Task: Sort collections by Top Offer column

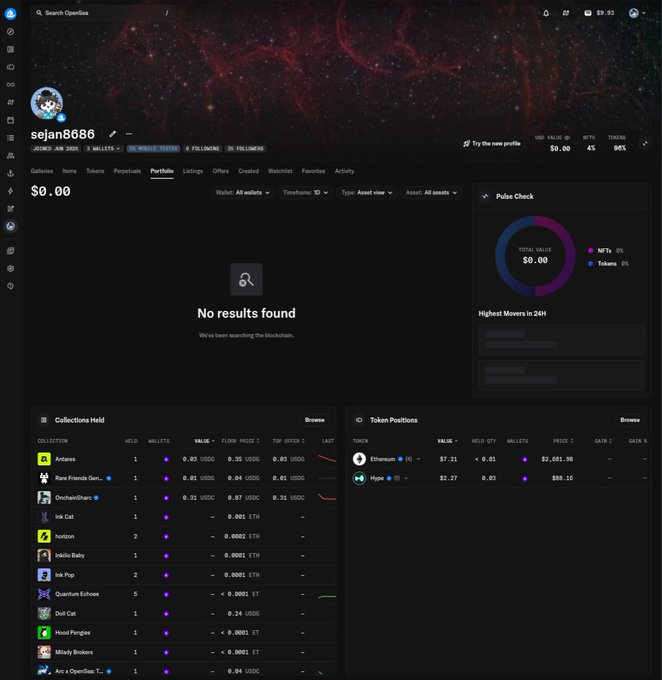Action: (x=288, y=441)
